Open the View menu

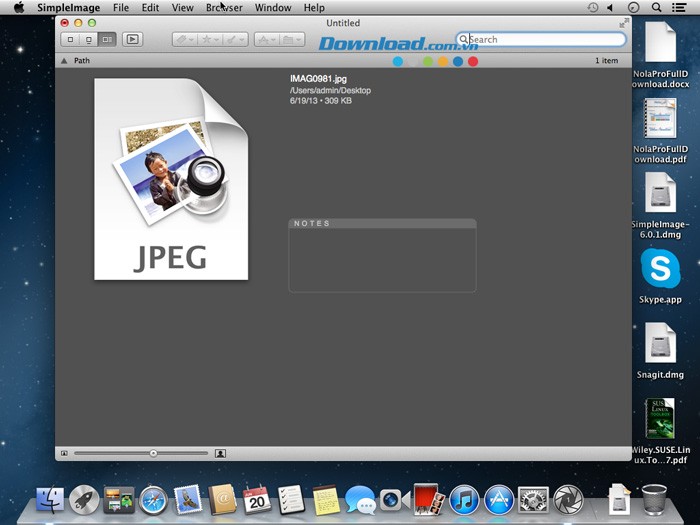coord(183,7)
